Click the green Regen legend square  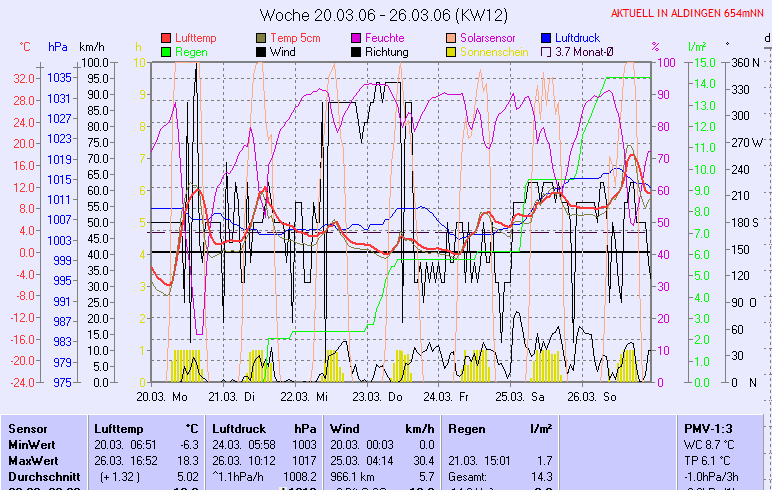tap(166, 52)
